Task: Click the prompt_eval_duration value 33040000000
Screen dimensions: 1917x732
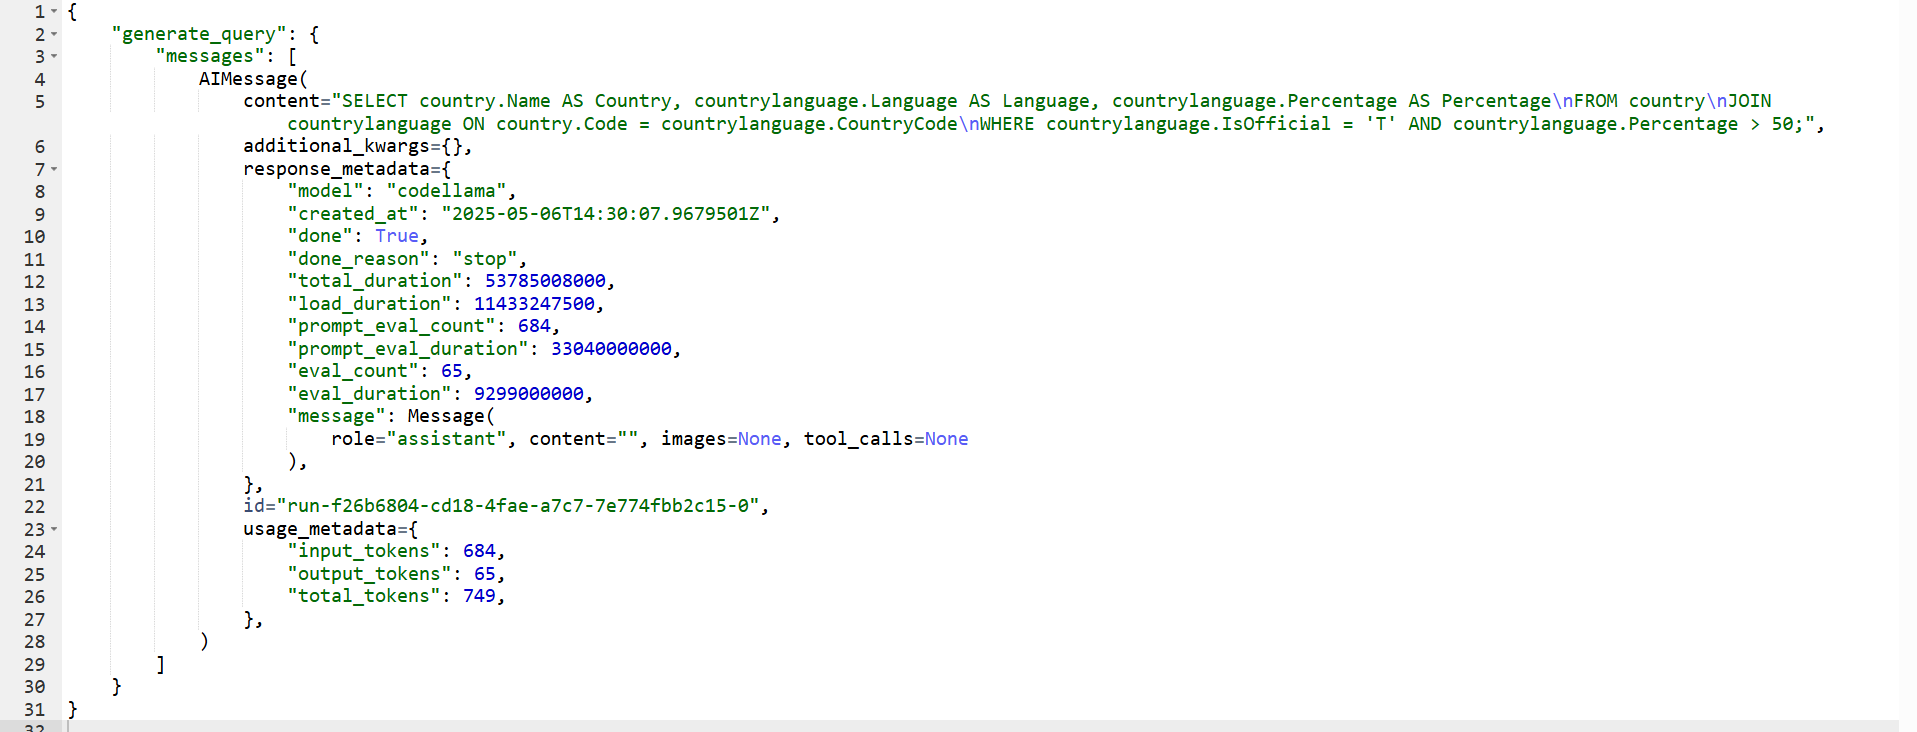Action: click(x=611, y=349)
